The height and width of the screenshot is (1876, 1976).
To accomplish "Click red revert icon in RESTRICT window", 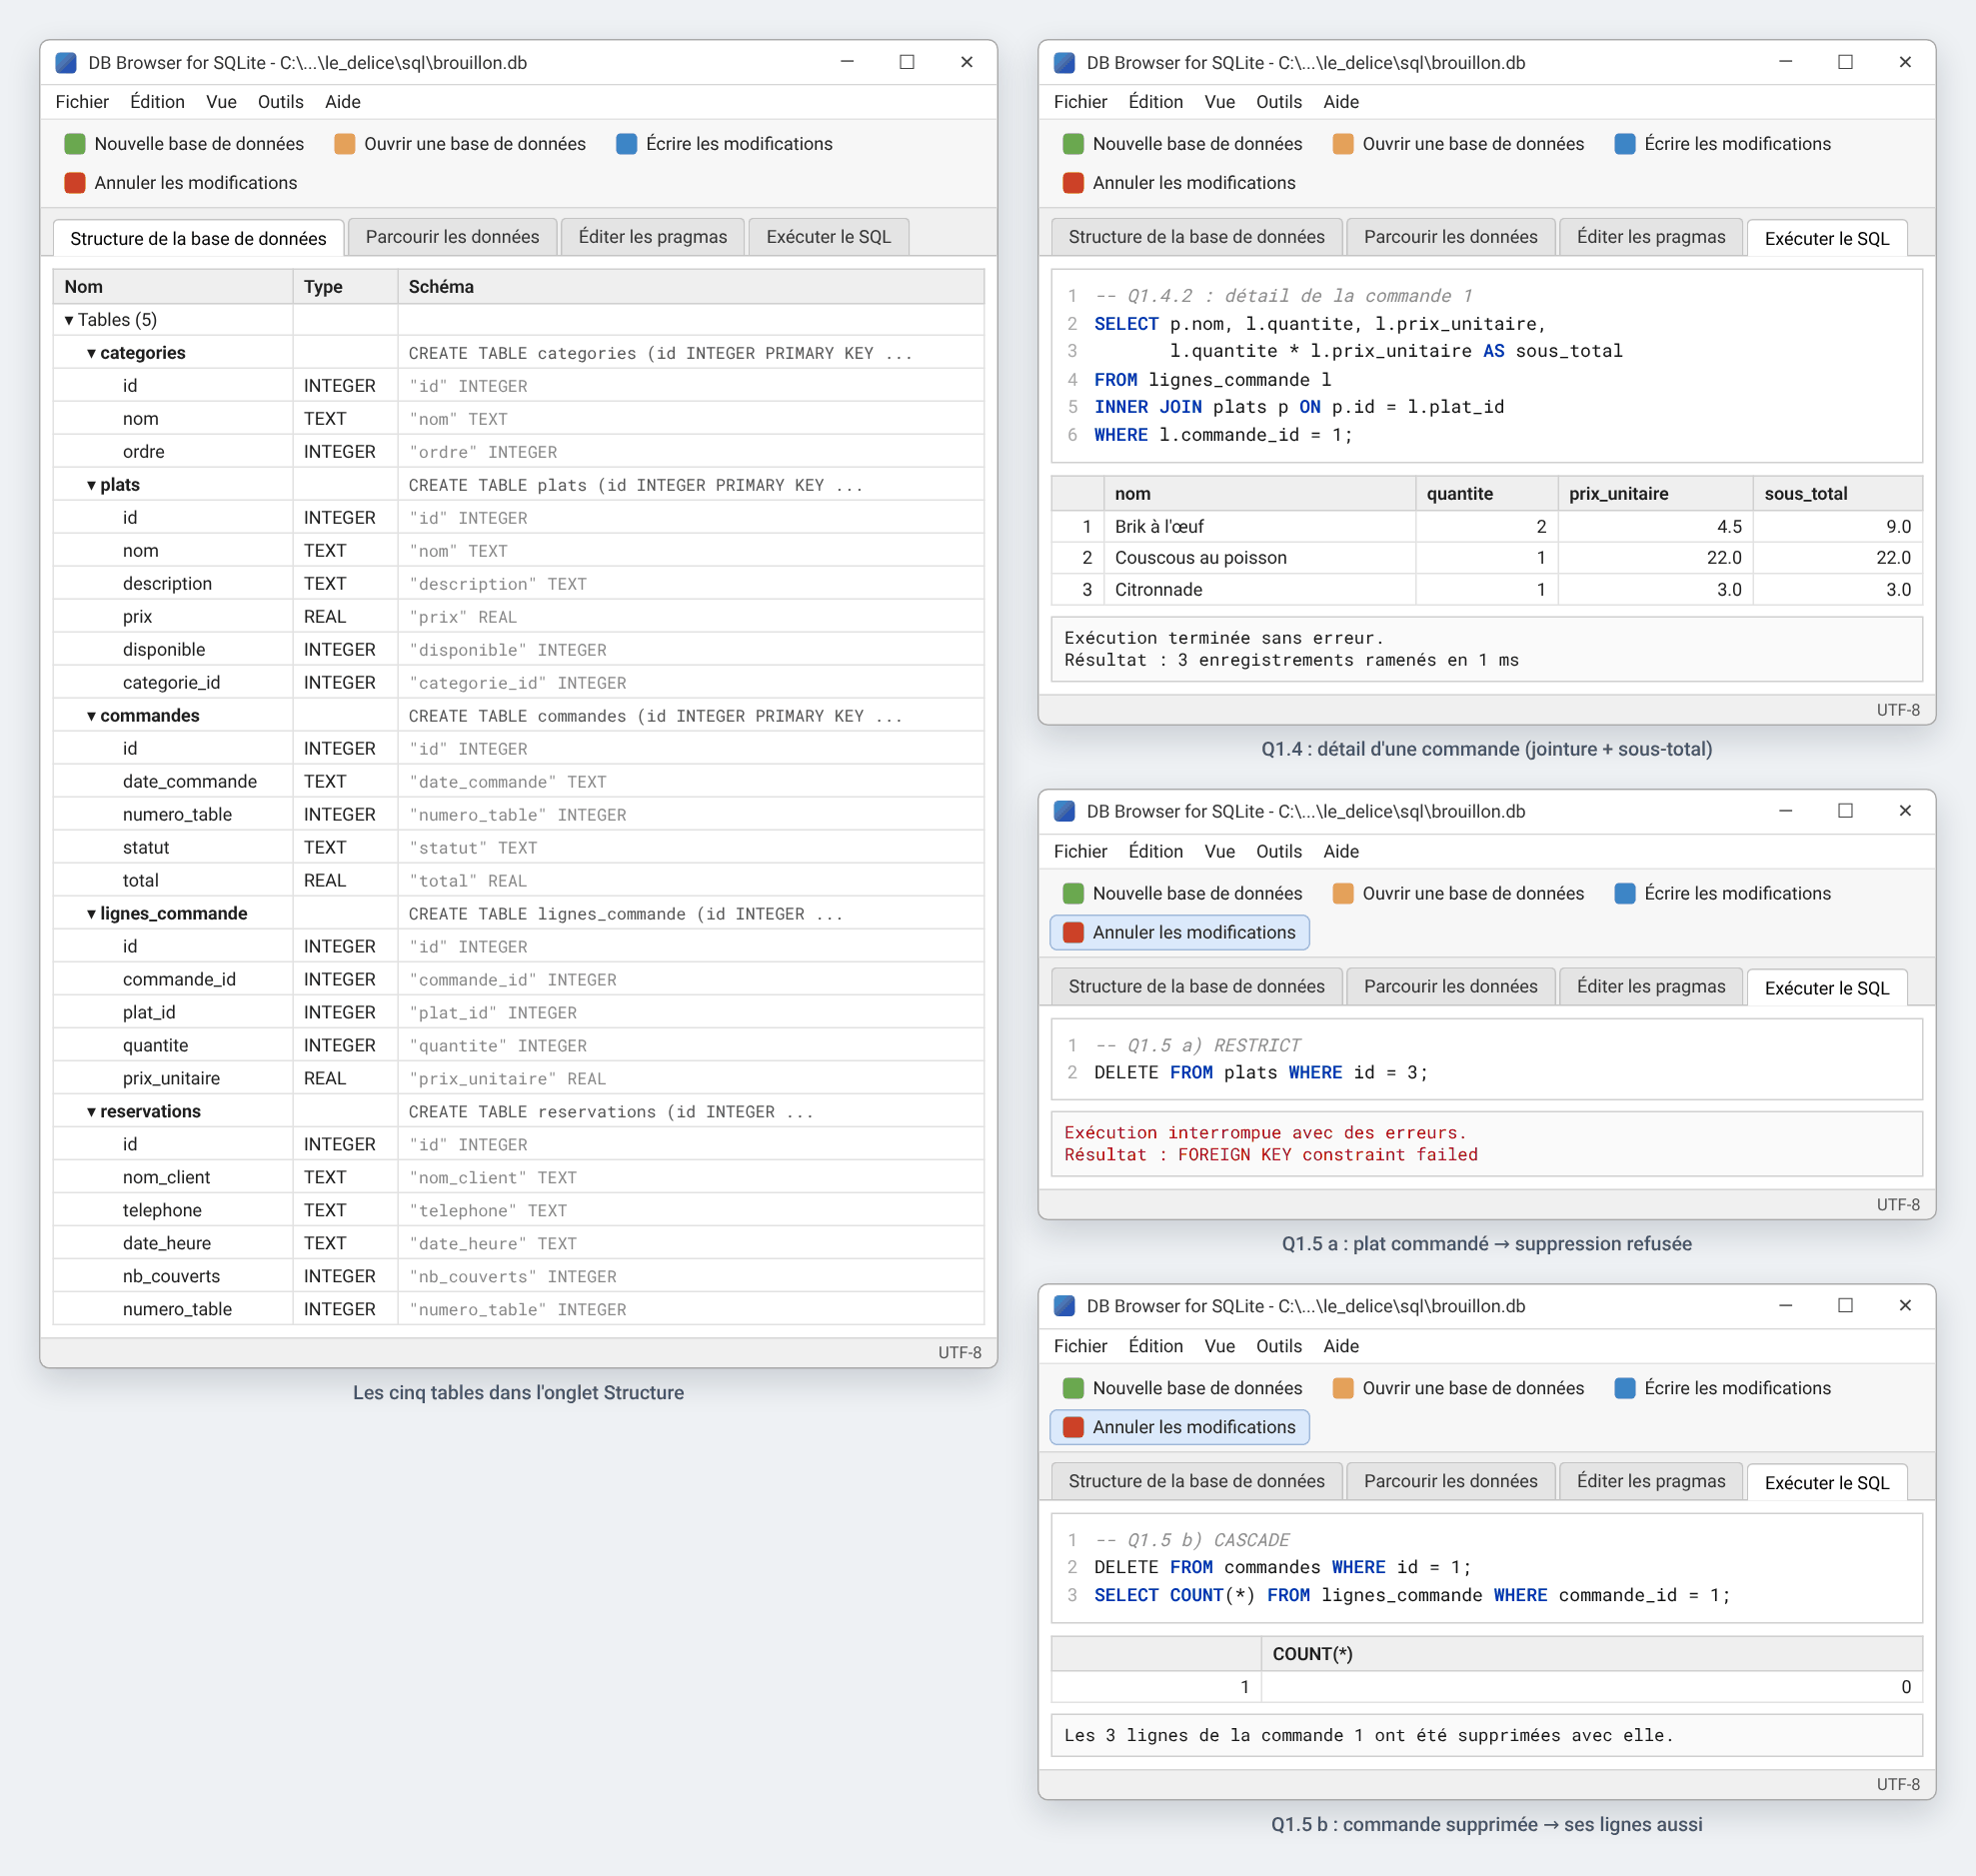I will [x=1073, y=932].
